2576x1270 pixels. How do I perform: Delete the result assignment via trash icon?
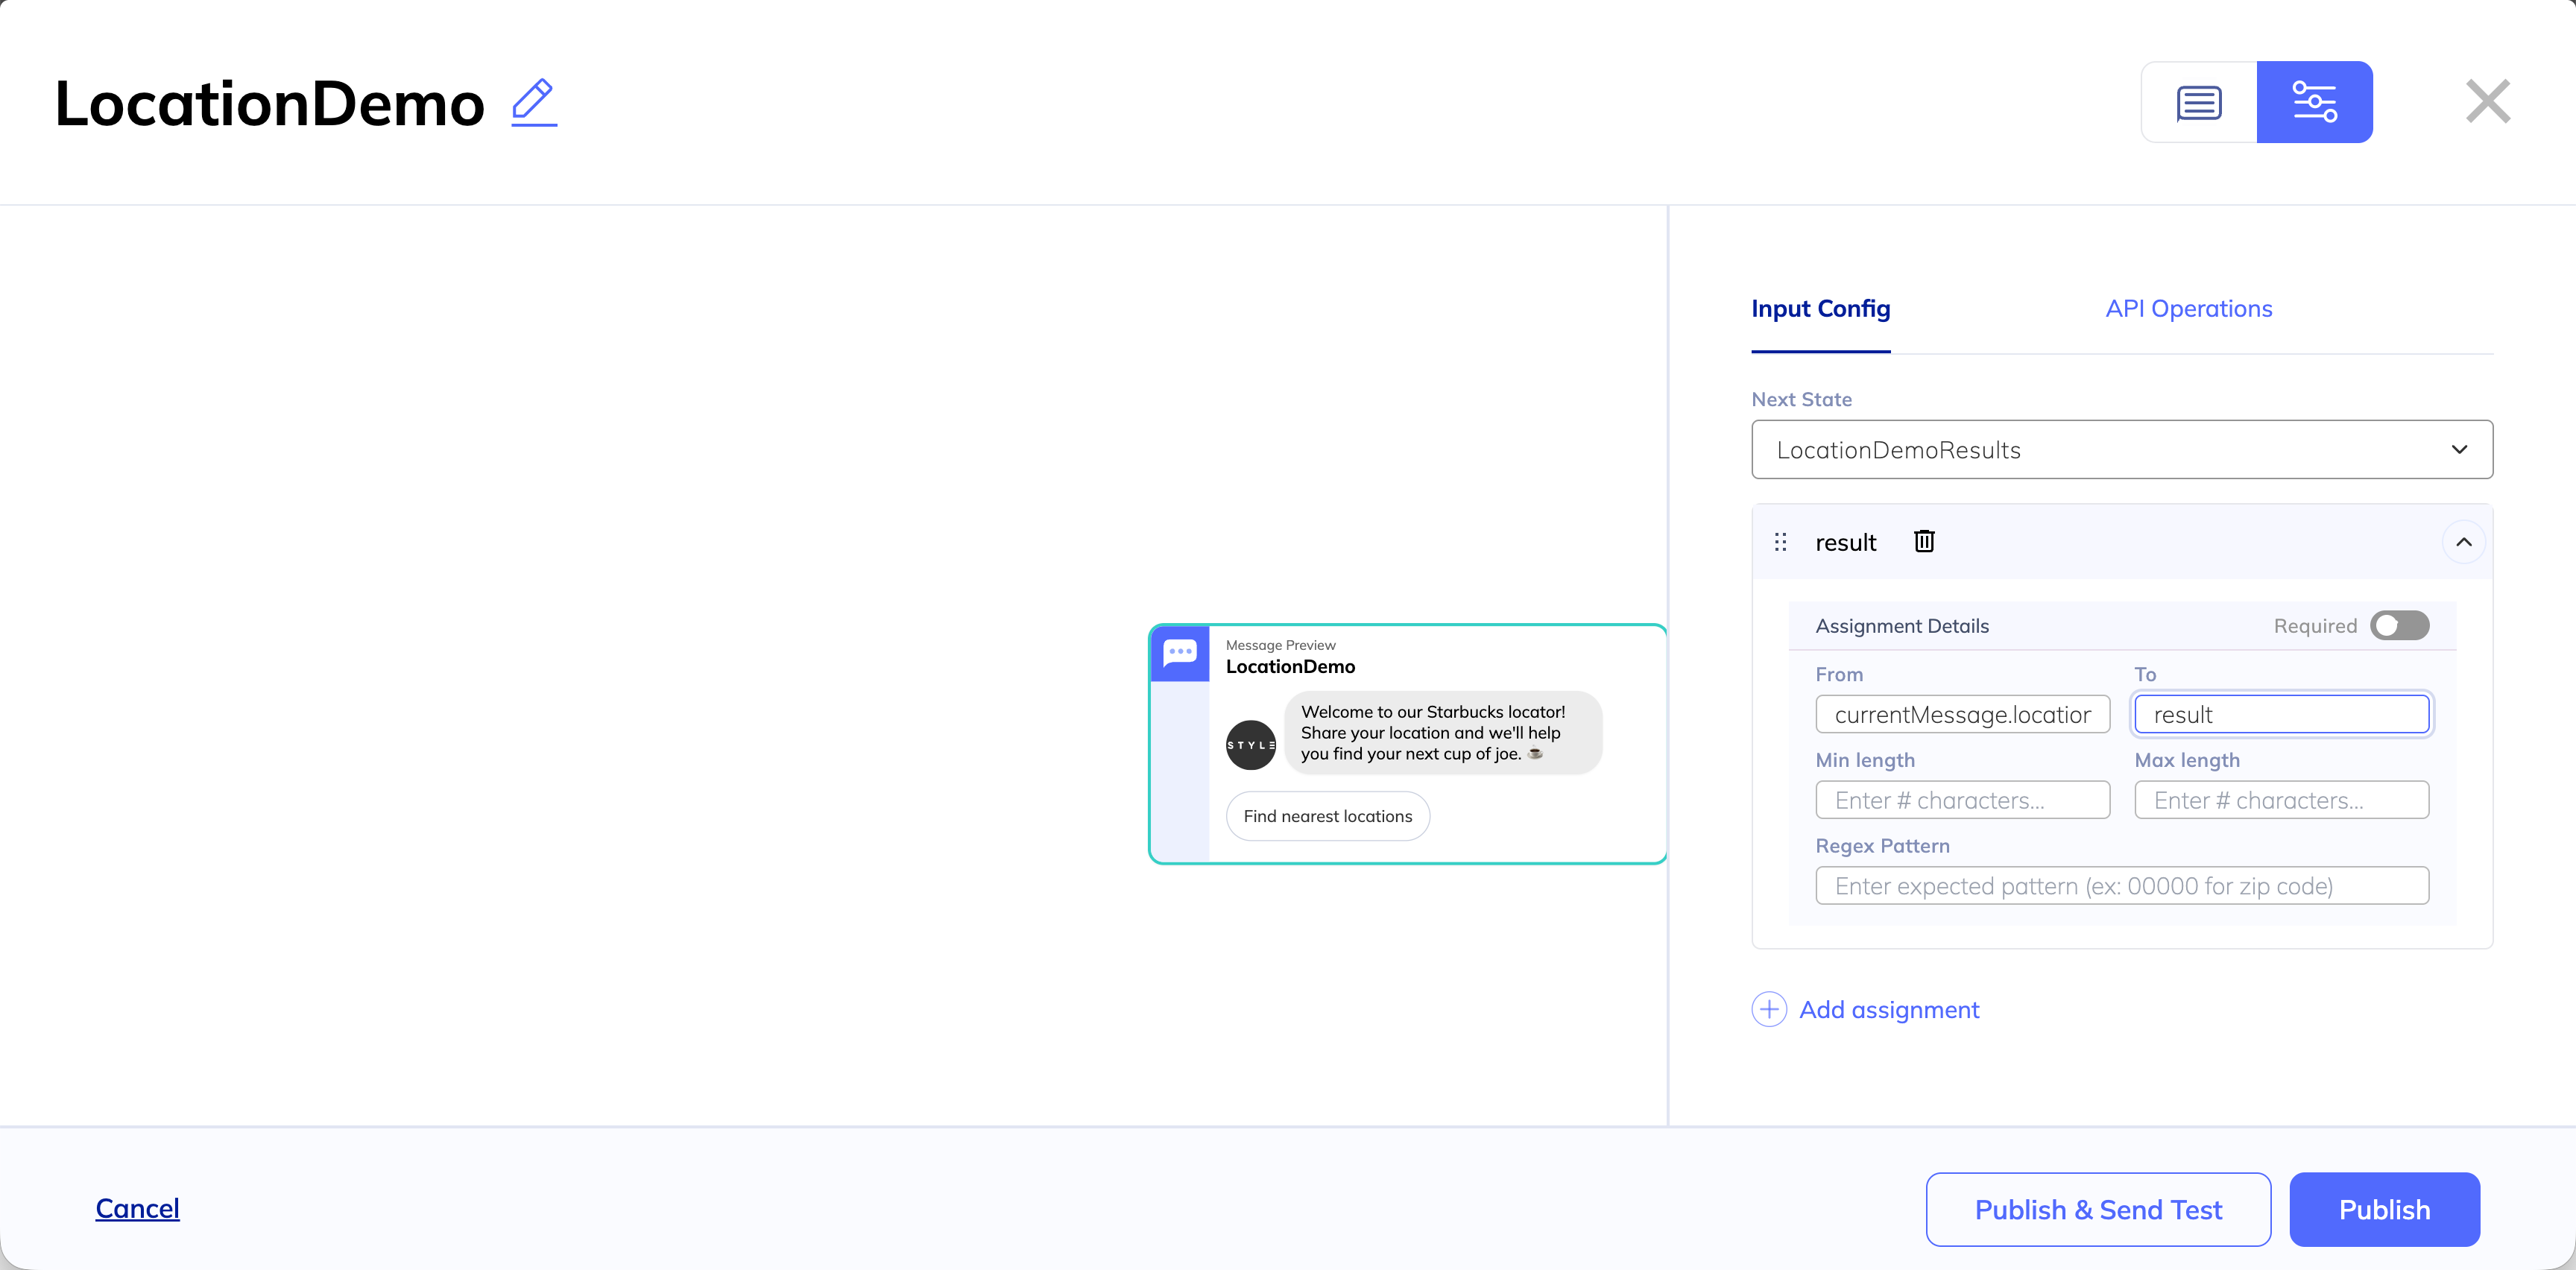pyautogui.click(x=1924, y=542)
